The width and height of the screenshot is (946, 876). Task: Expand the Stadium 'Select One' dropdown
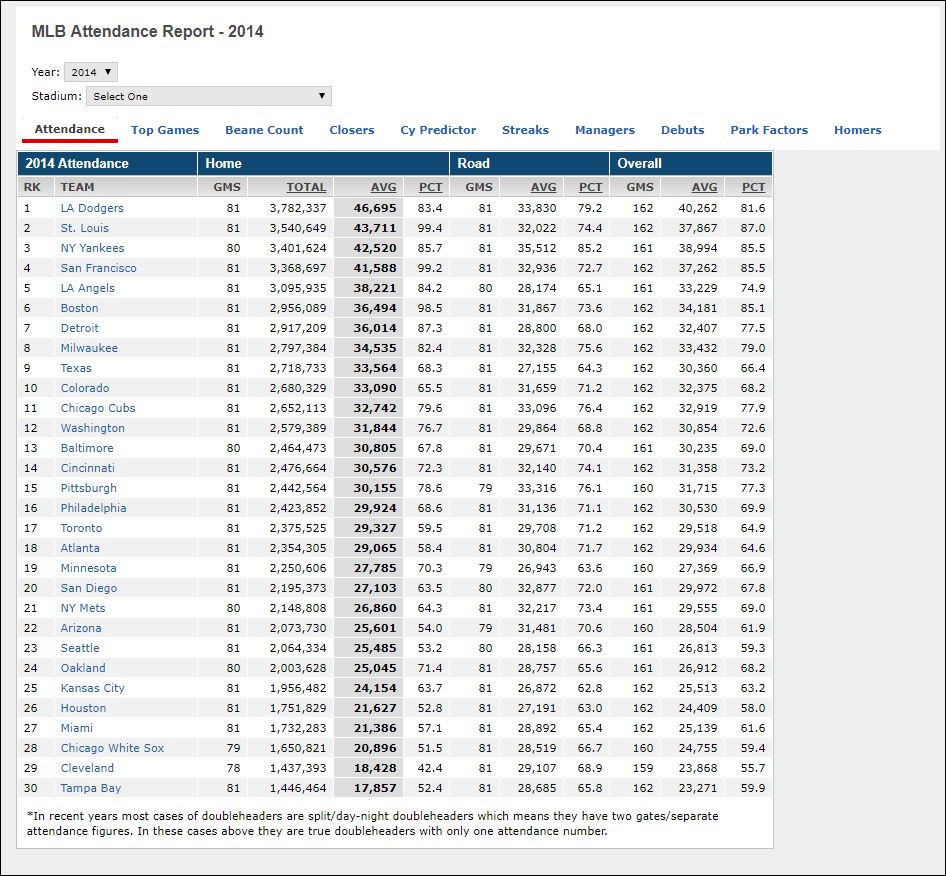tap(209, 96)
